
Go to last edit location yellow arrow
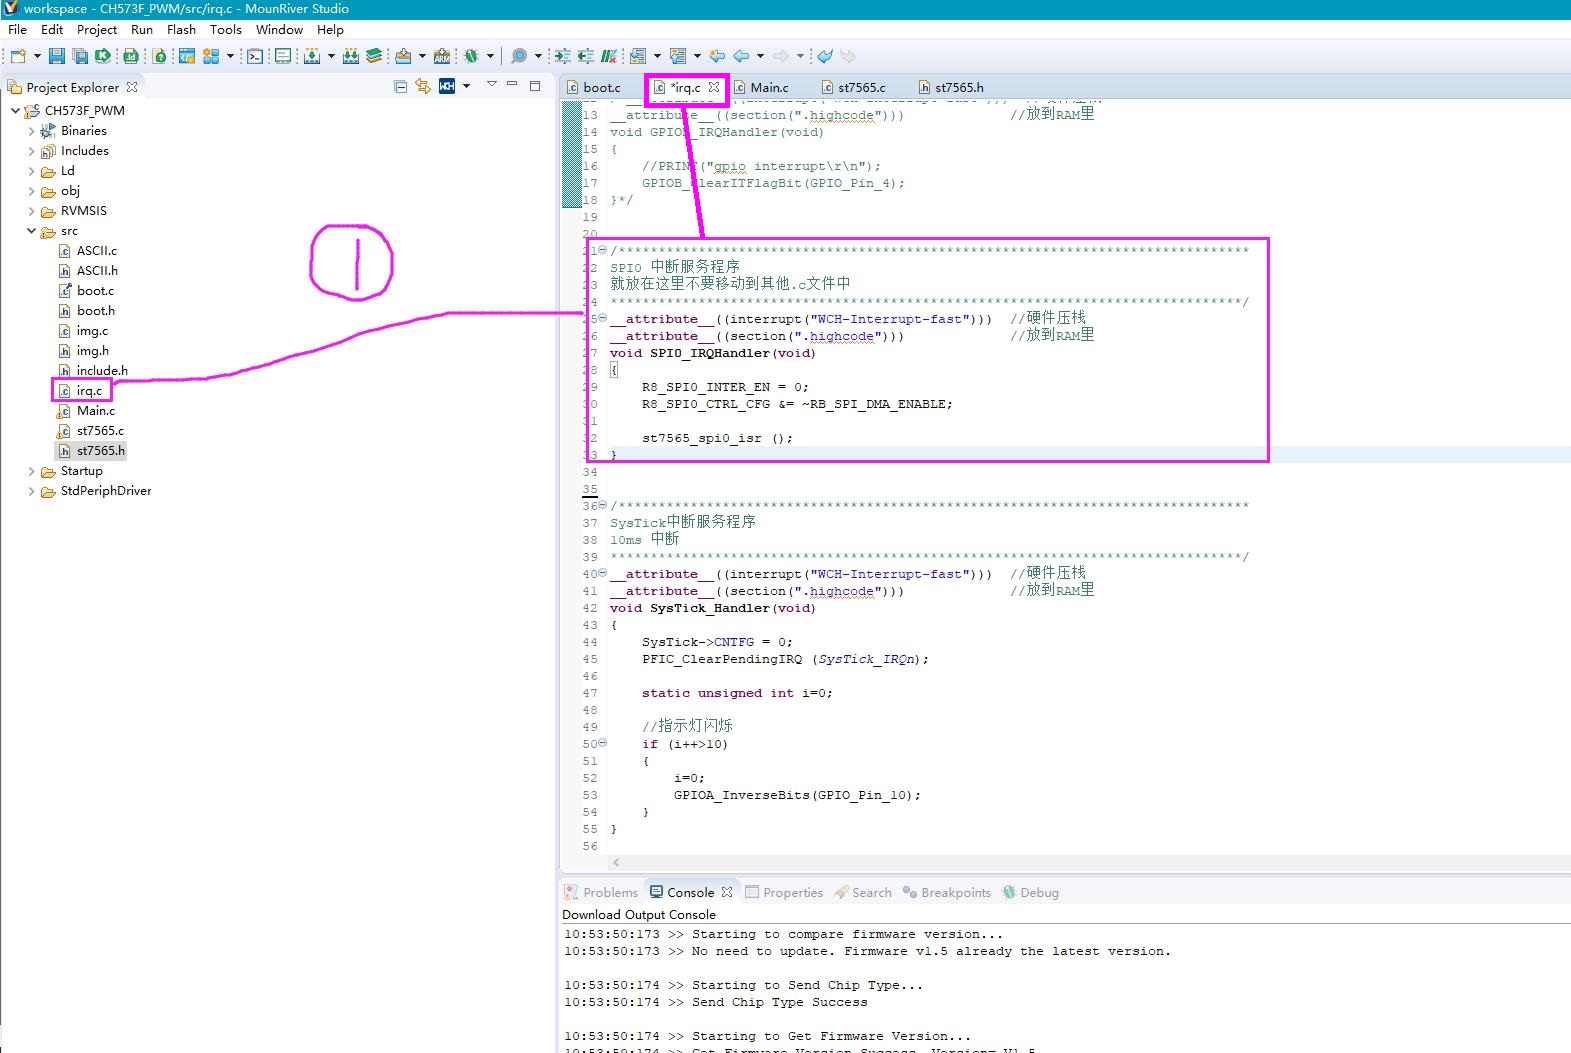pos(717,56)
